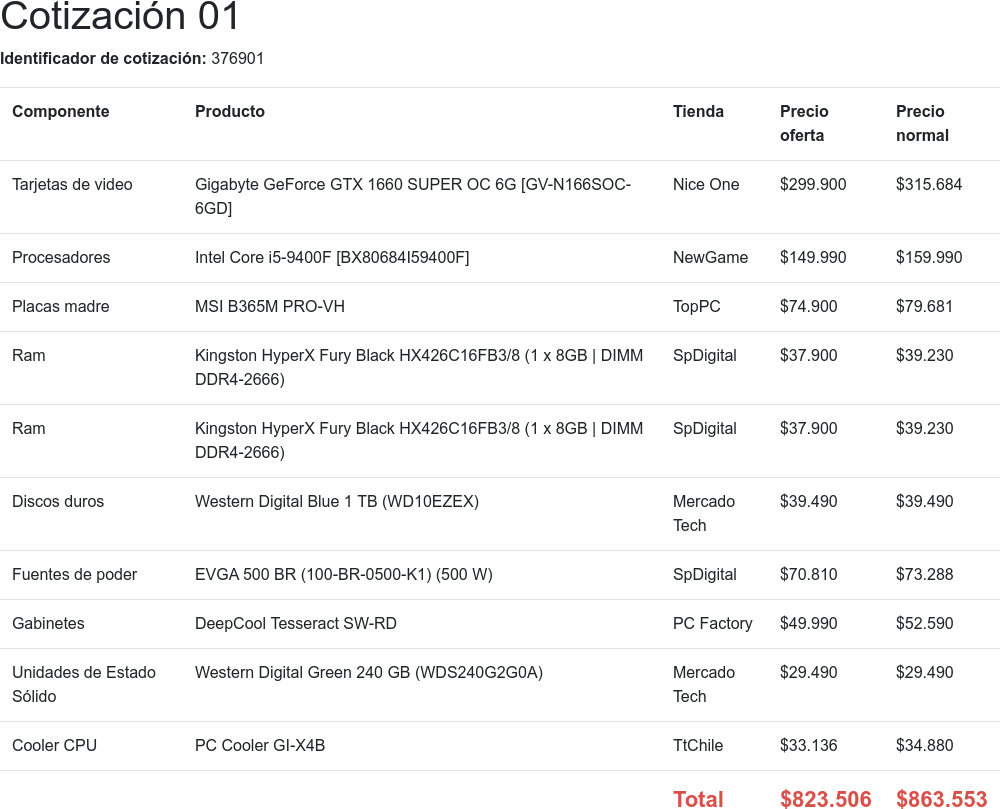Select the Gigabyte GeForce GTX 1660 SUPER product
The width and height of the screenshot is (1000, 809).
coord(413,196)
